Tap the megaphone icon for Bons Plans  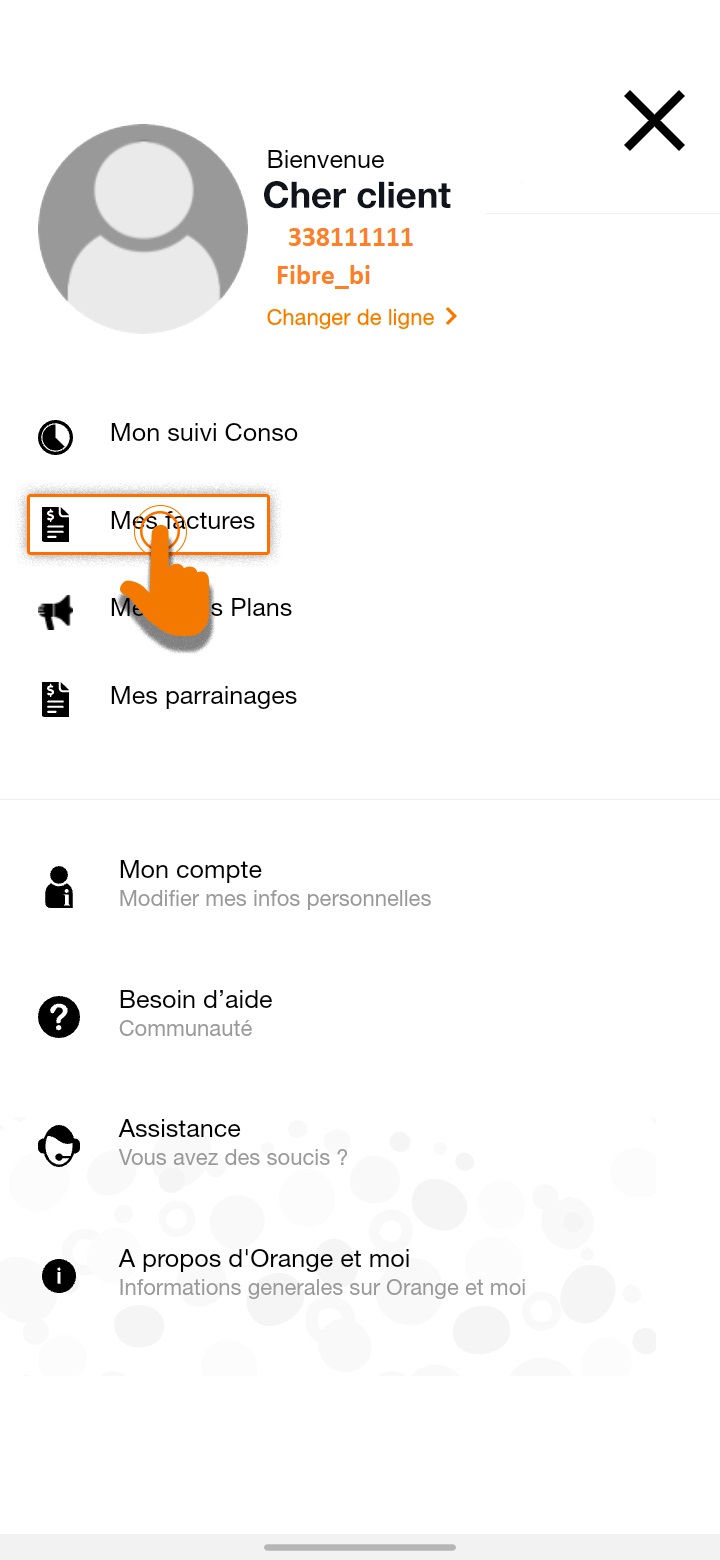coord(56,612)
